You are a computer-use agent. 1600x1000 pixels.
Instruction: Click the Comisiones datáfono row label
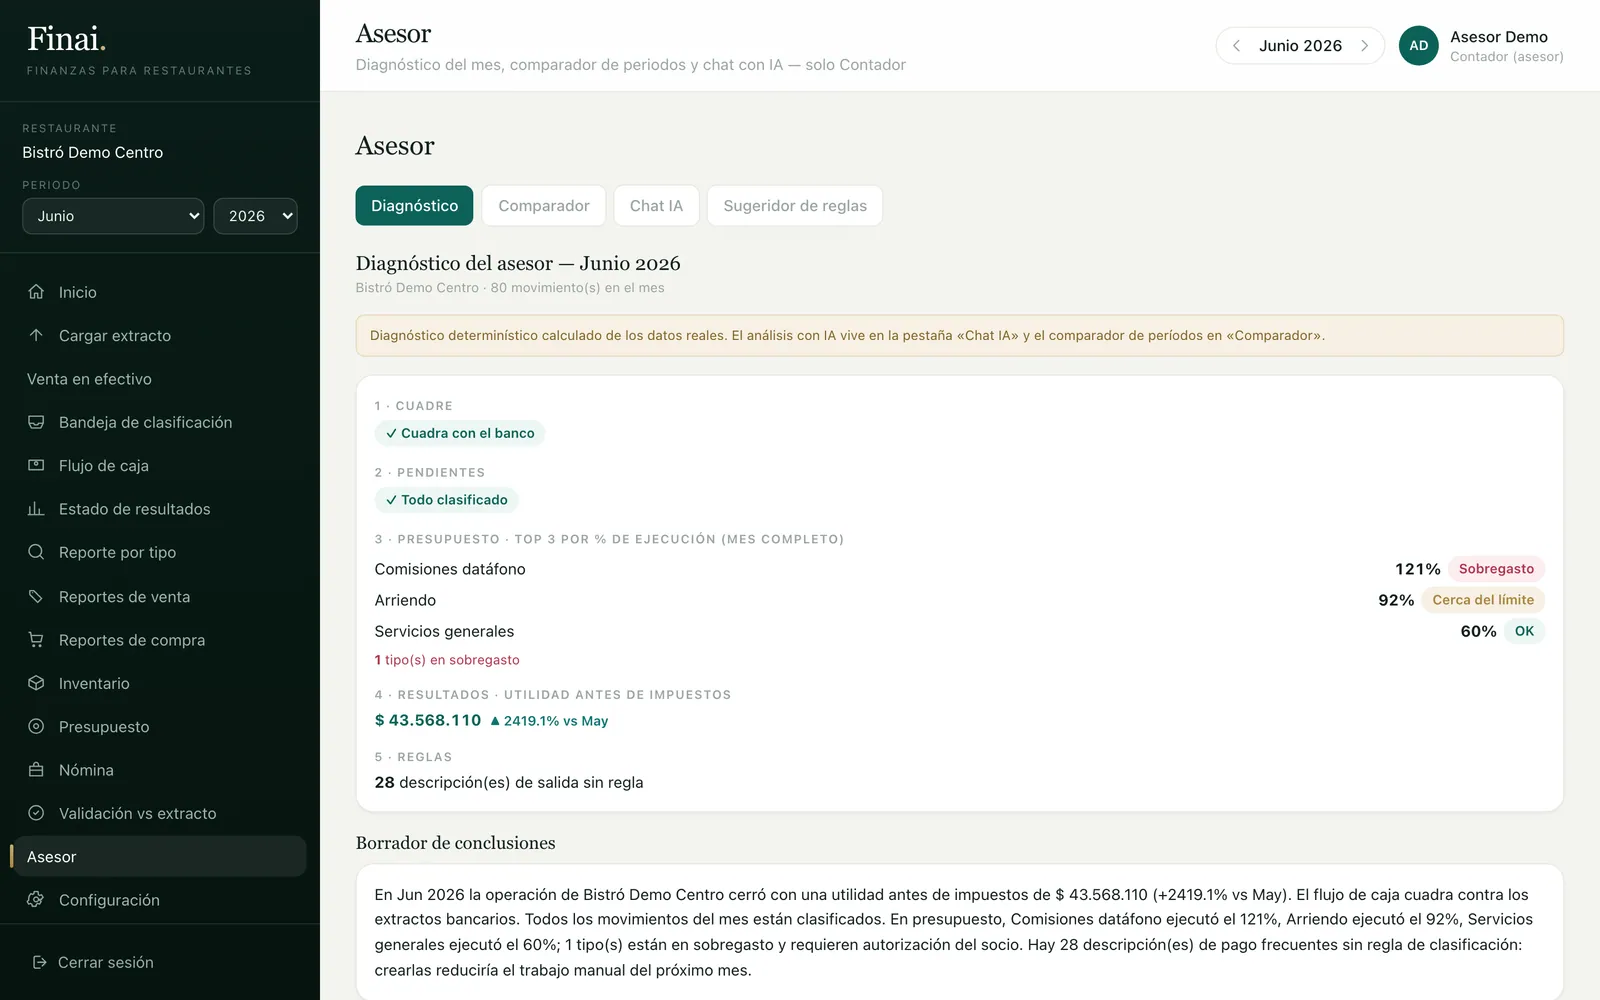(x=450, y=569)
